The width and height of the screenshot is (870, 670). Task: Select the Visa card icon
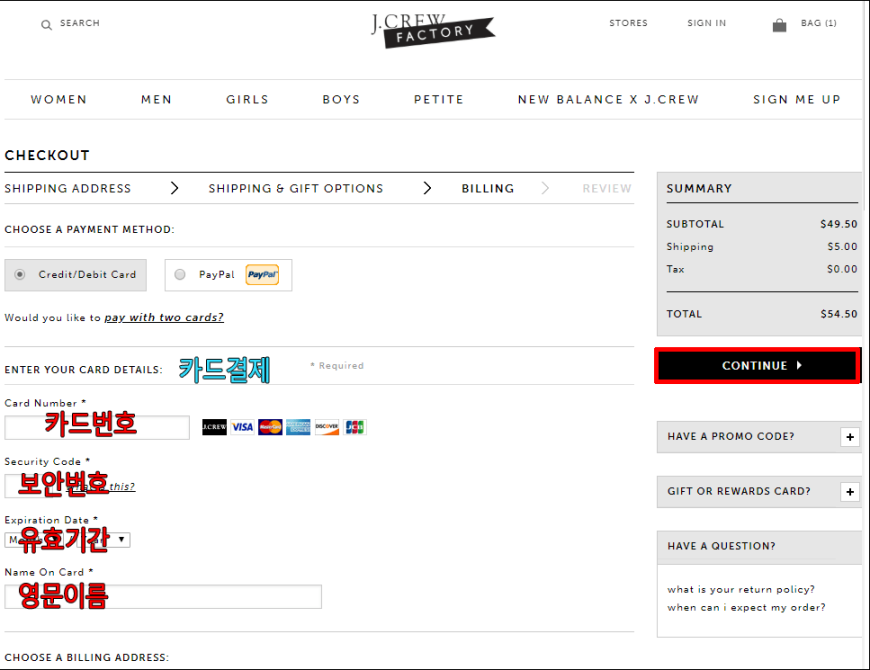(x=242, y=427)
